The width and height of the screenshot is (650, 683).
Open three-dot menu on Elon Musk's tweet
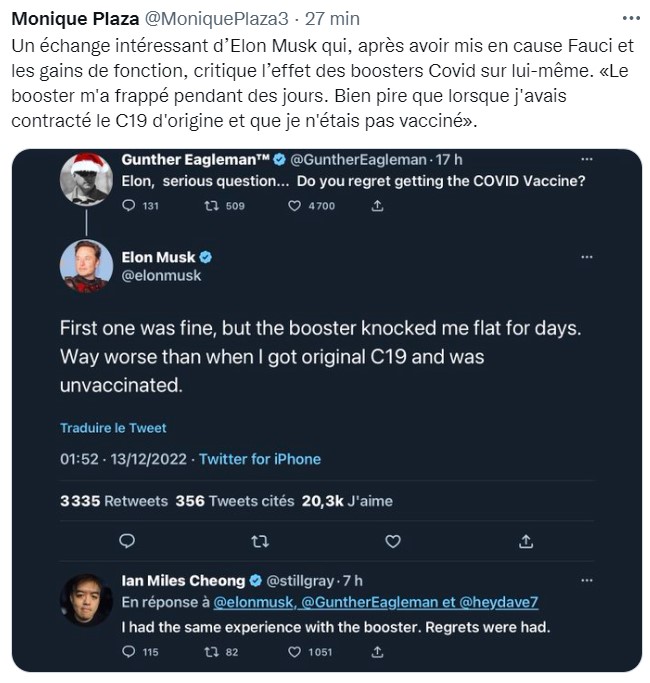click(587, 257)
